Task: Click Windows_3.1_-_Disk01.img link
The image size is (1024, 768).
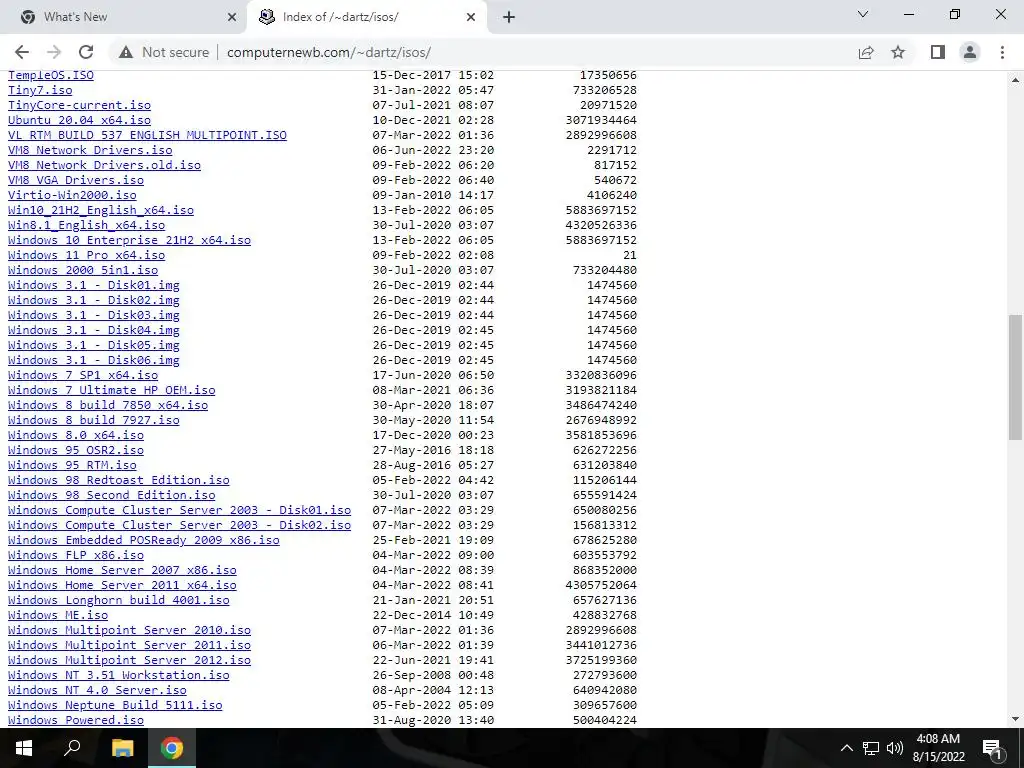Action: tap(93, 285)
